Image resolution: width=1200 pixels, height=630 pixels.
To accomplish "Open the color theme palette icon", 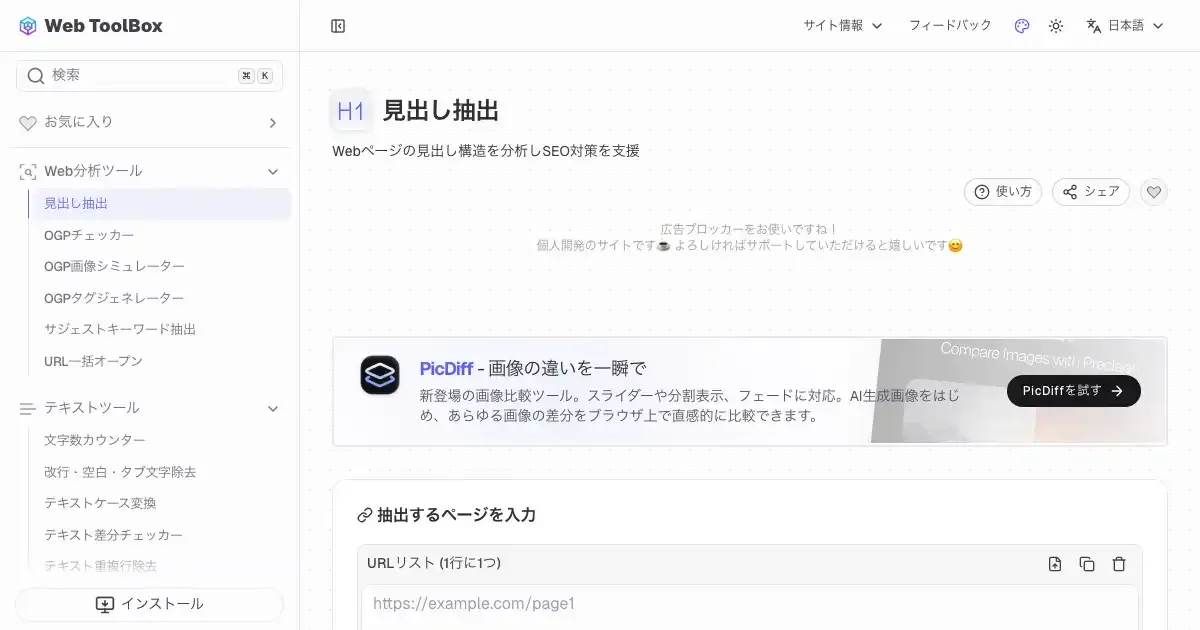I will point(1021,26).
